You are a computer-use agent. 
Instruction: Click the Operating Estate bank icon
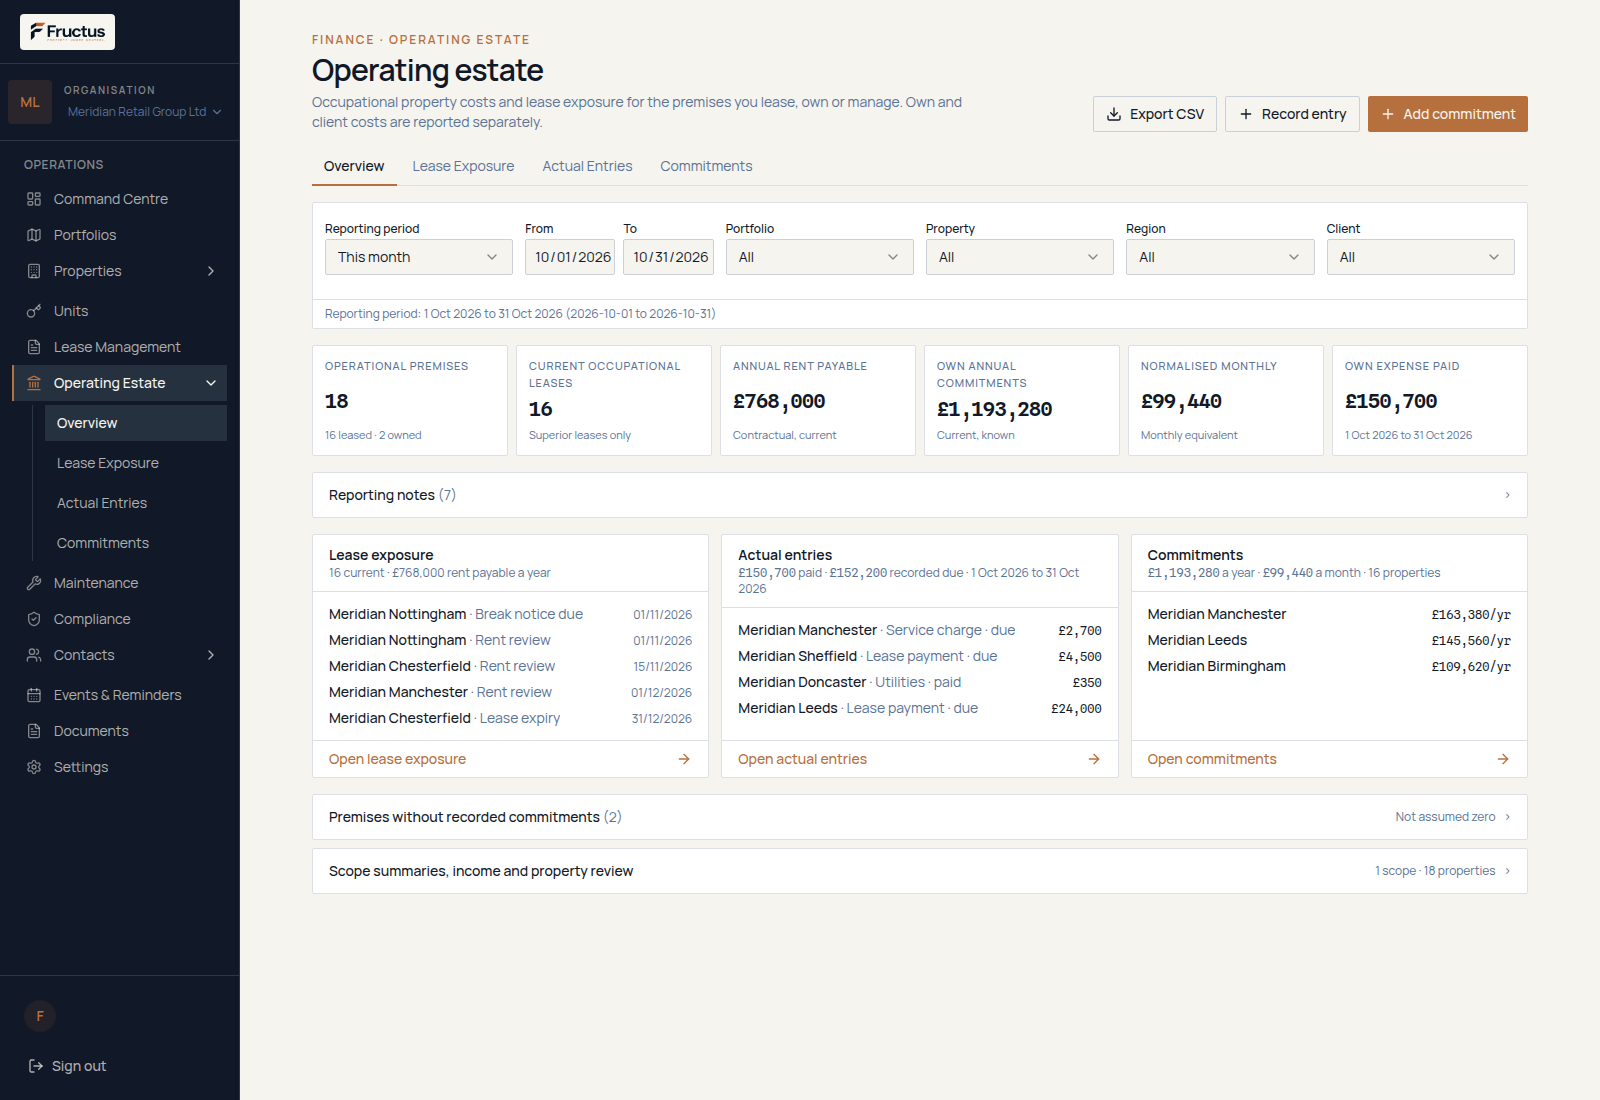[x=34, y=383]
